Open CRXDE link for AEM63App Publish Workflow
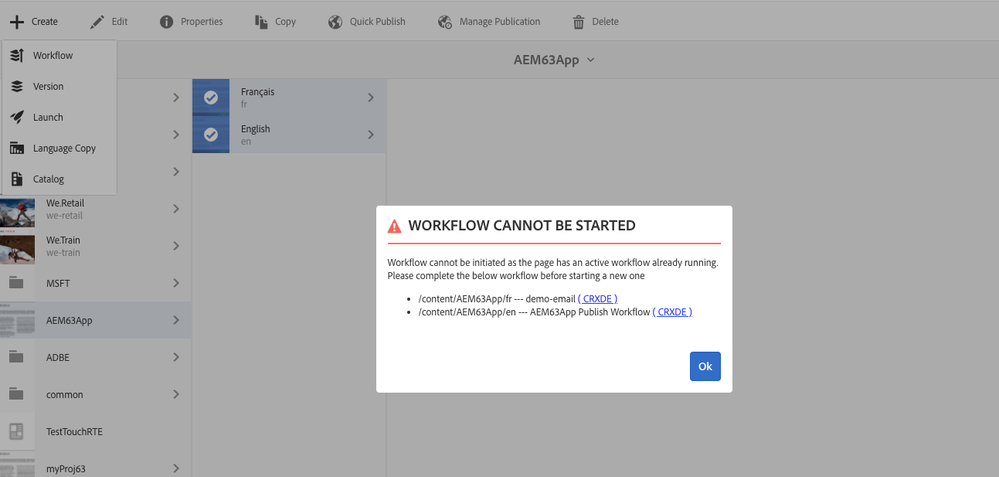This screenshot has height=477, width=999. (x=672, y=312)
